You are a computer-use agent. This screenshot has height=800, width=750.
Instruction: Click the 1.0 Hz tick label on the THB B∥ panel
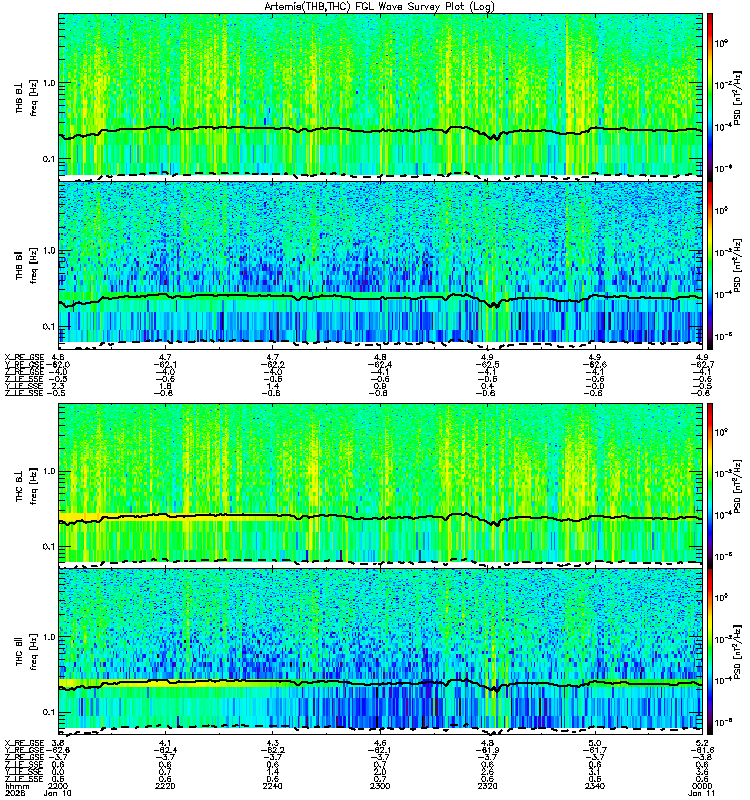point(49,251)
